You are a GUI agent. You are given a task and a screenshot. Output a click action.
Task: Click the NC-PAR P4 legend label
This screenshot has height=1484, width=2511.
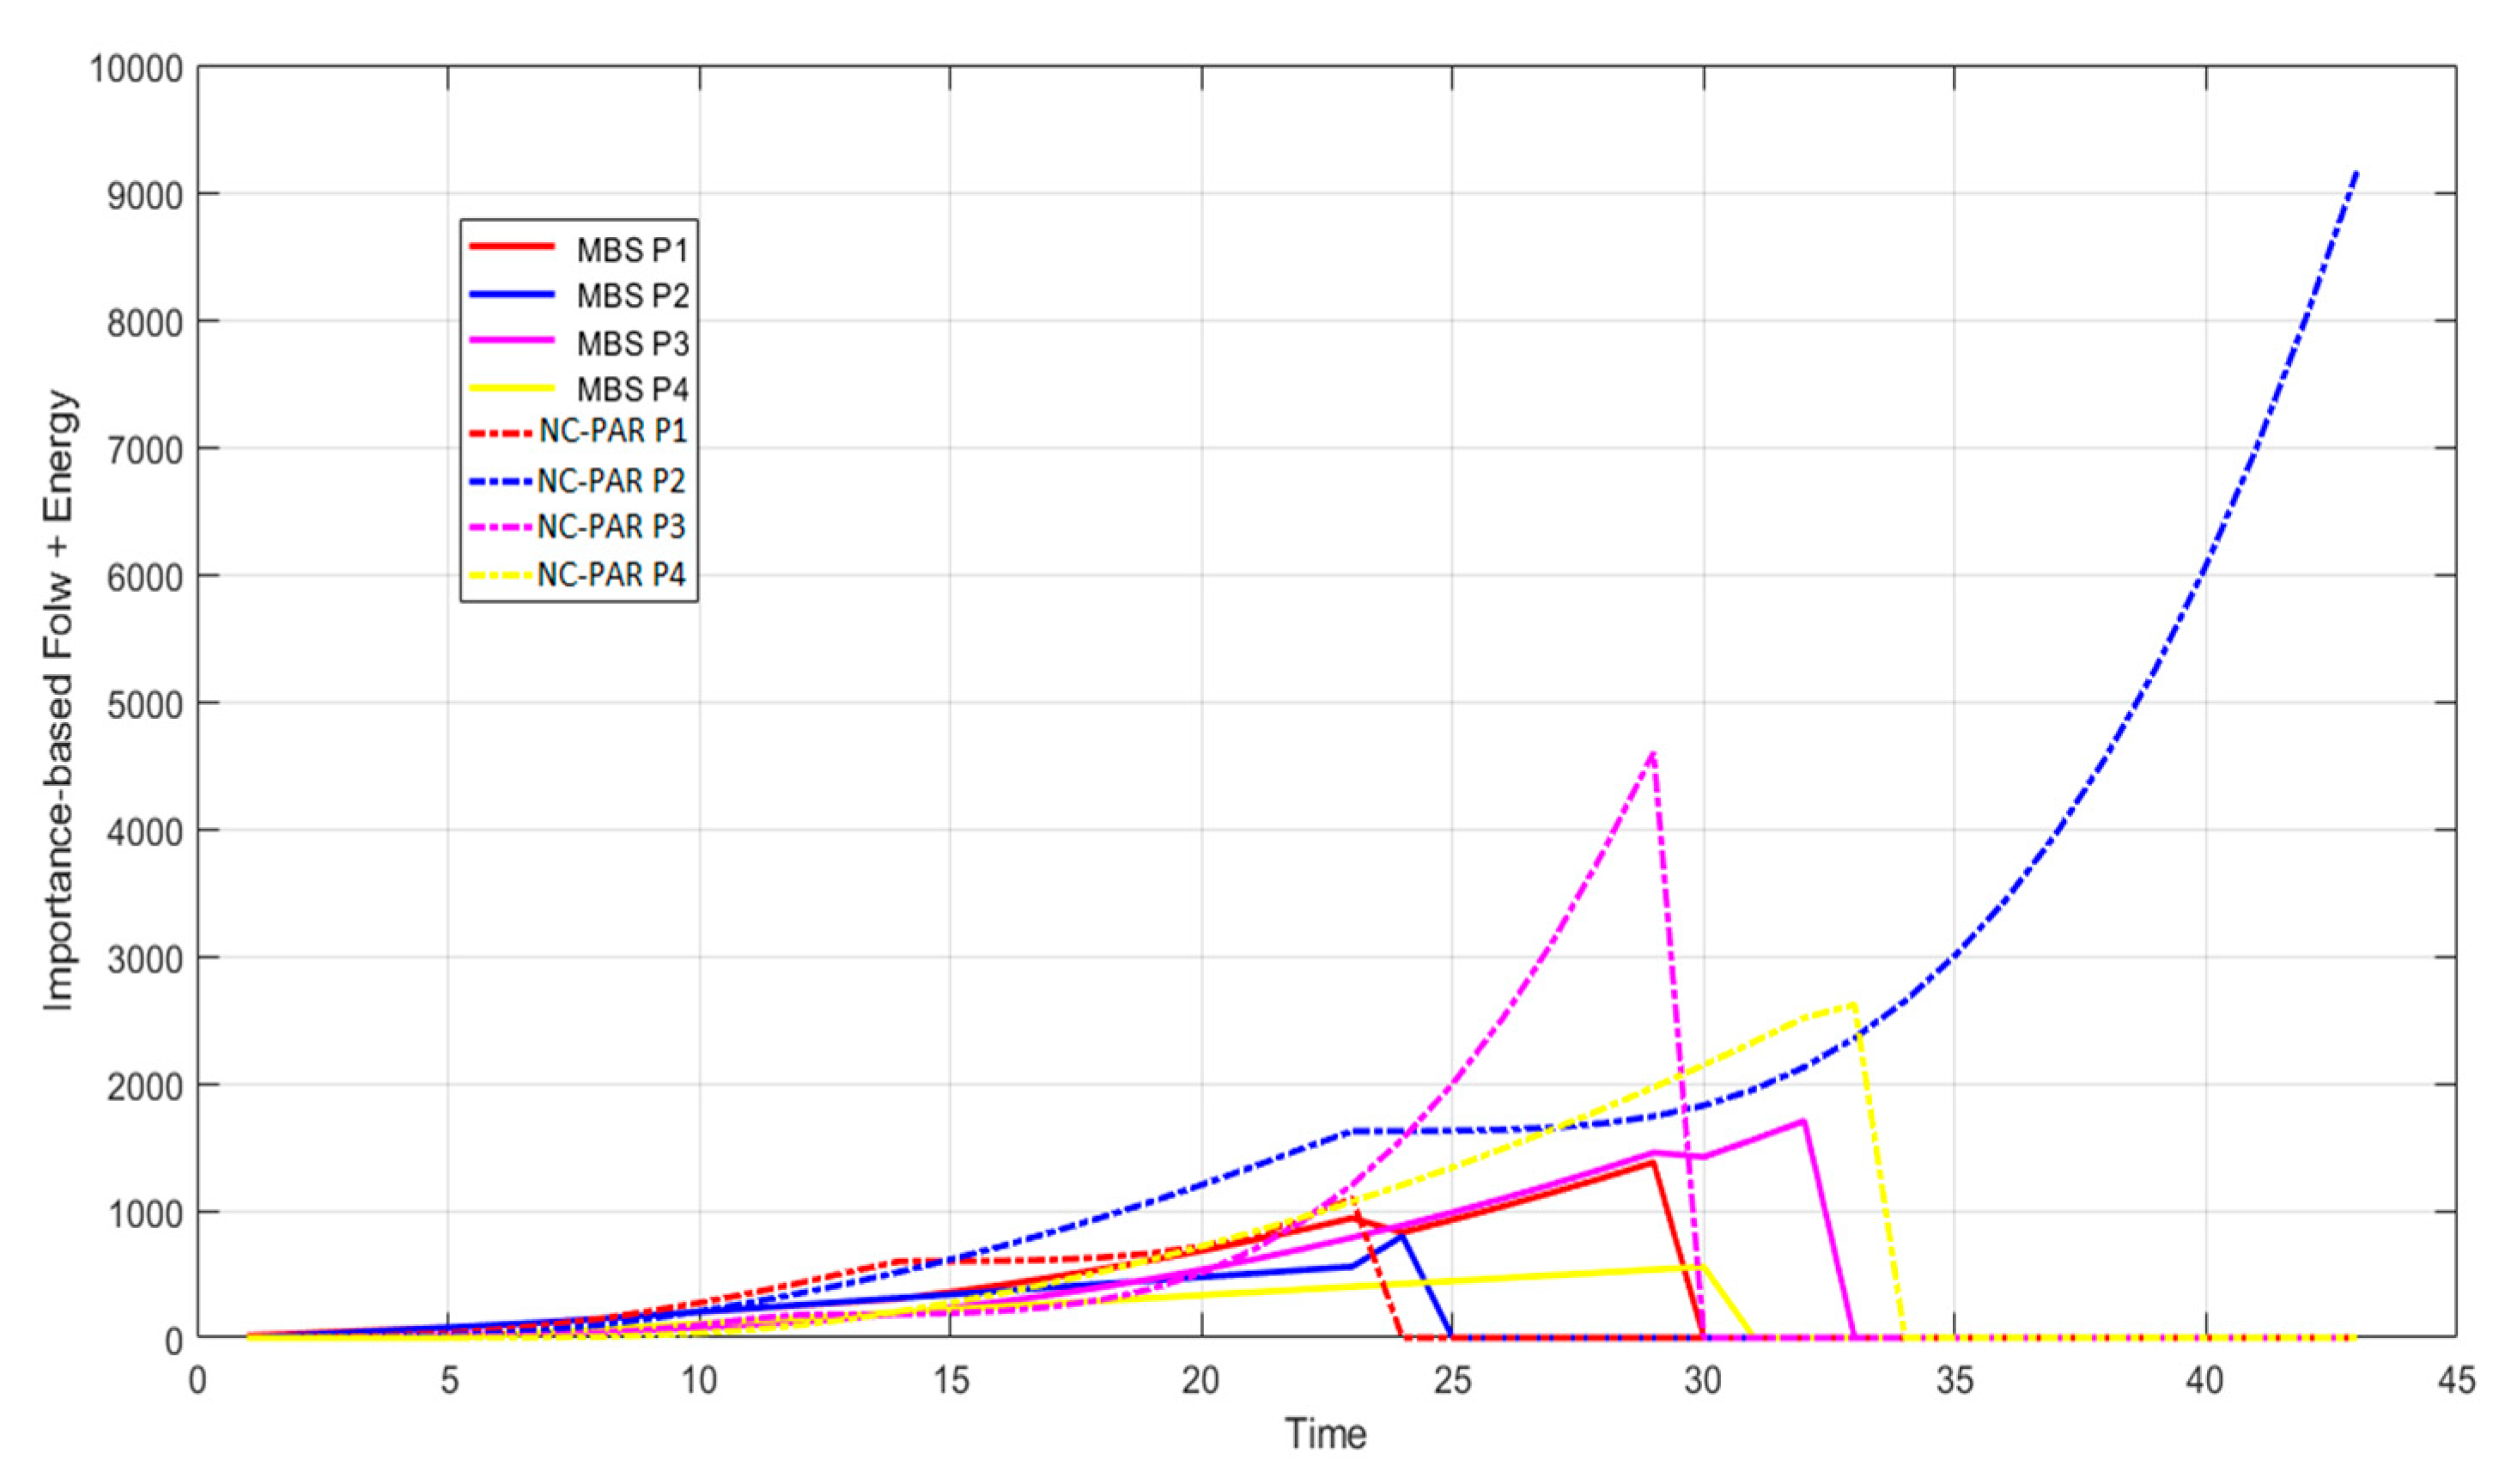[612, 574]
